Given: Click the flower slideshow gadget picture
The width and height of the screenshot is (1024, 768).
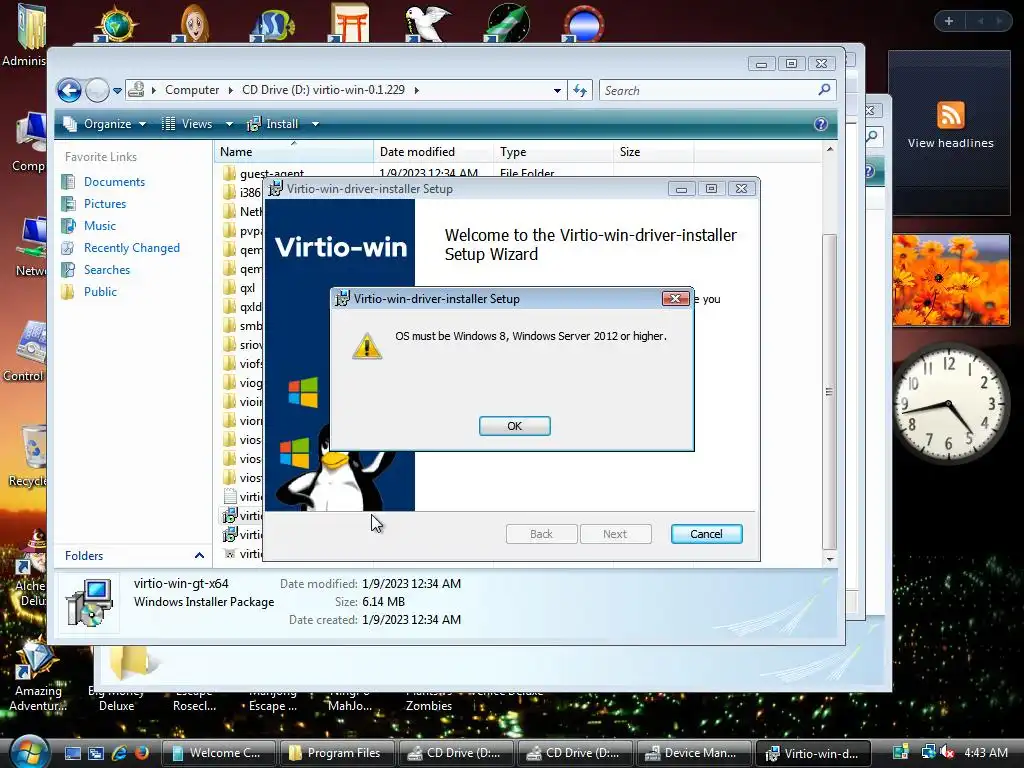Looking at the screenshot, I should coord(951,280).
